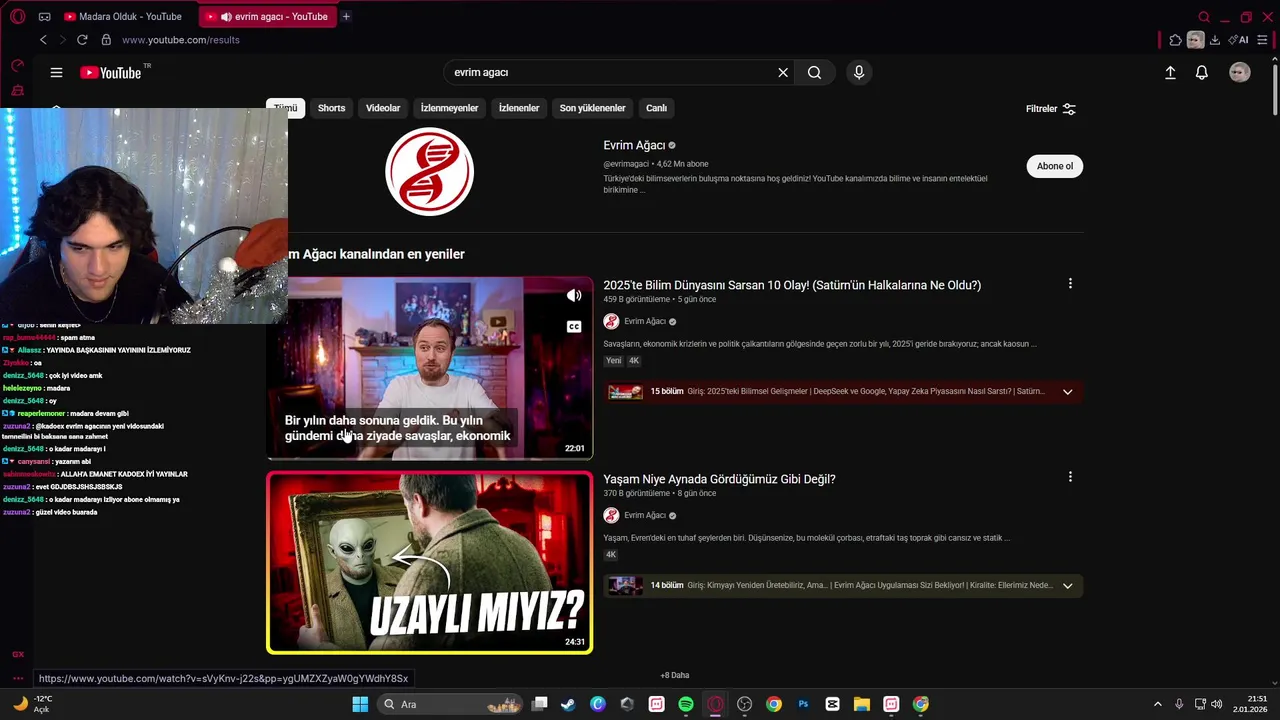
Task: Open the Opera GX main menu
Action: [17, 16]
